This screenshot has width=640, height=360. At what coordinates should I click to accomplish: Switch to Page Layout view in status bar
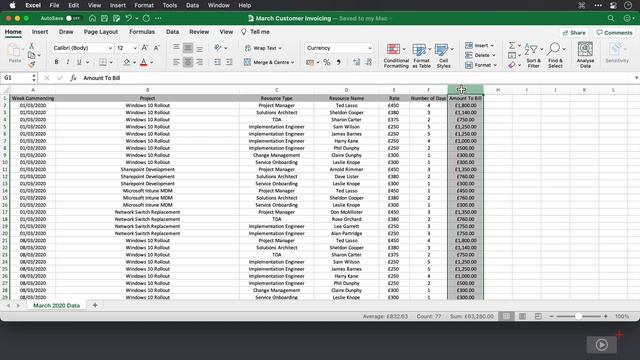522,316
